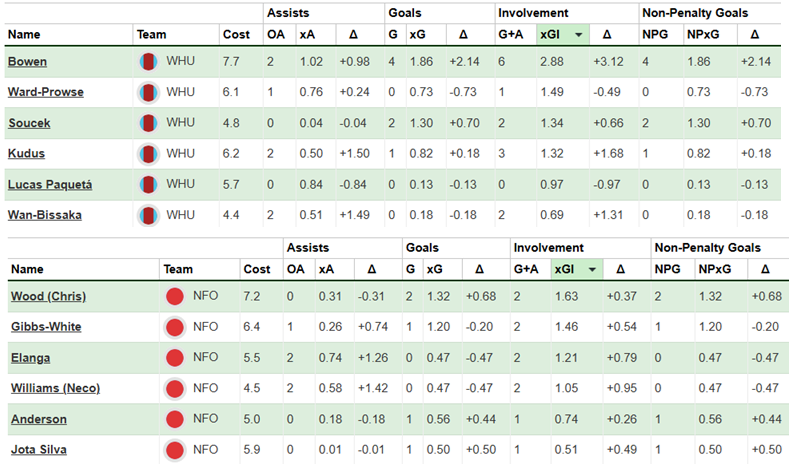Image resolution: width=792 pixels, height=468 pixels.
Task: Select the G+A header in Forest table
Action: (525, 269)
